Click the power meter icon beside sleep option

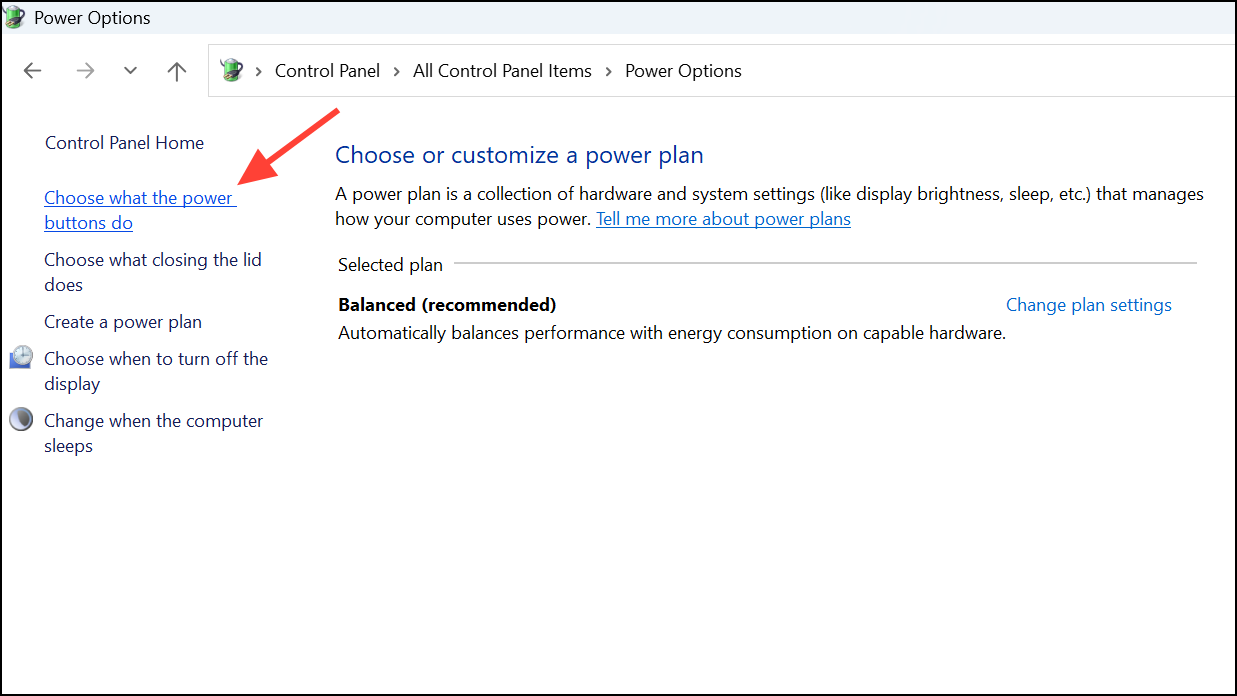(x=21, y=419)
